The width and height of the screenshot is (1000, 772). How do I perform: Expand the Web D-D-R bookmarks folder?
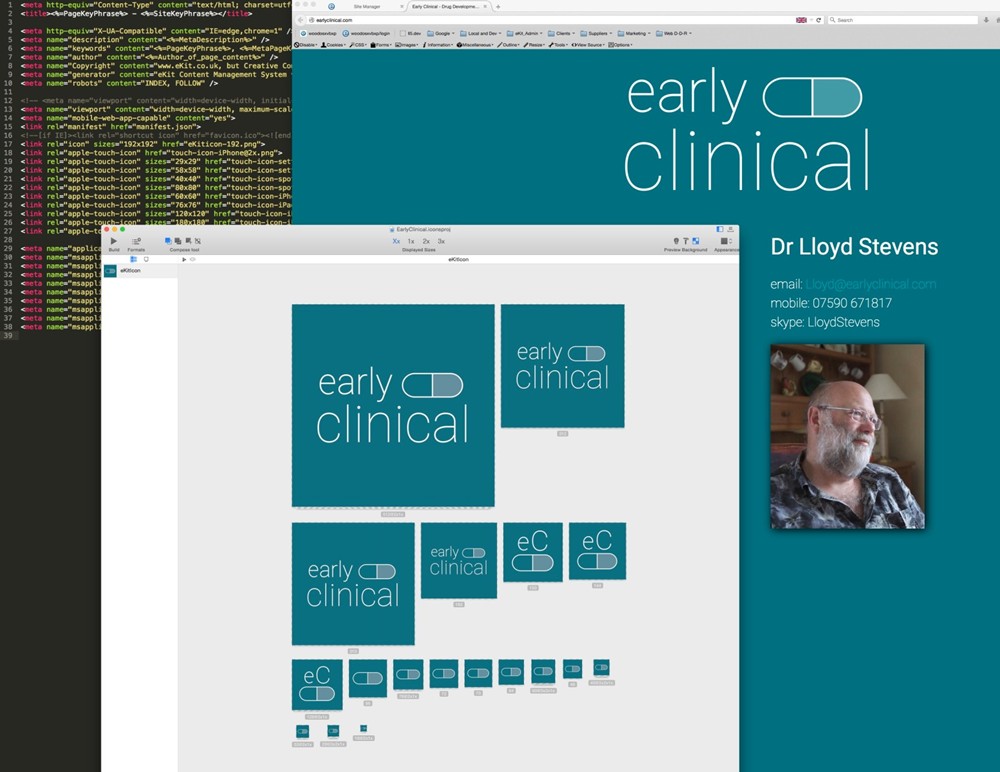coord(674,33)
